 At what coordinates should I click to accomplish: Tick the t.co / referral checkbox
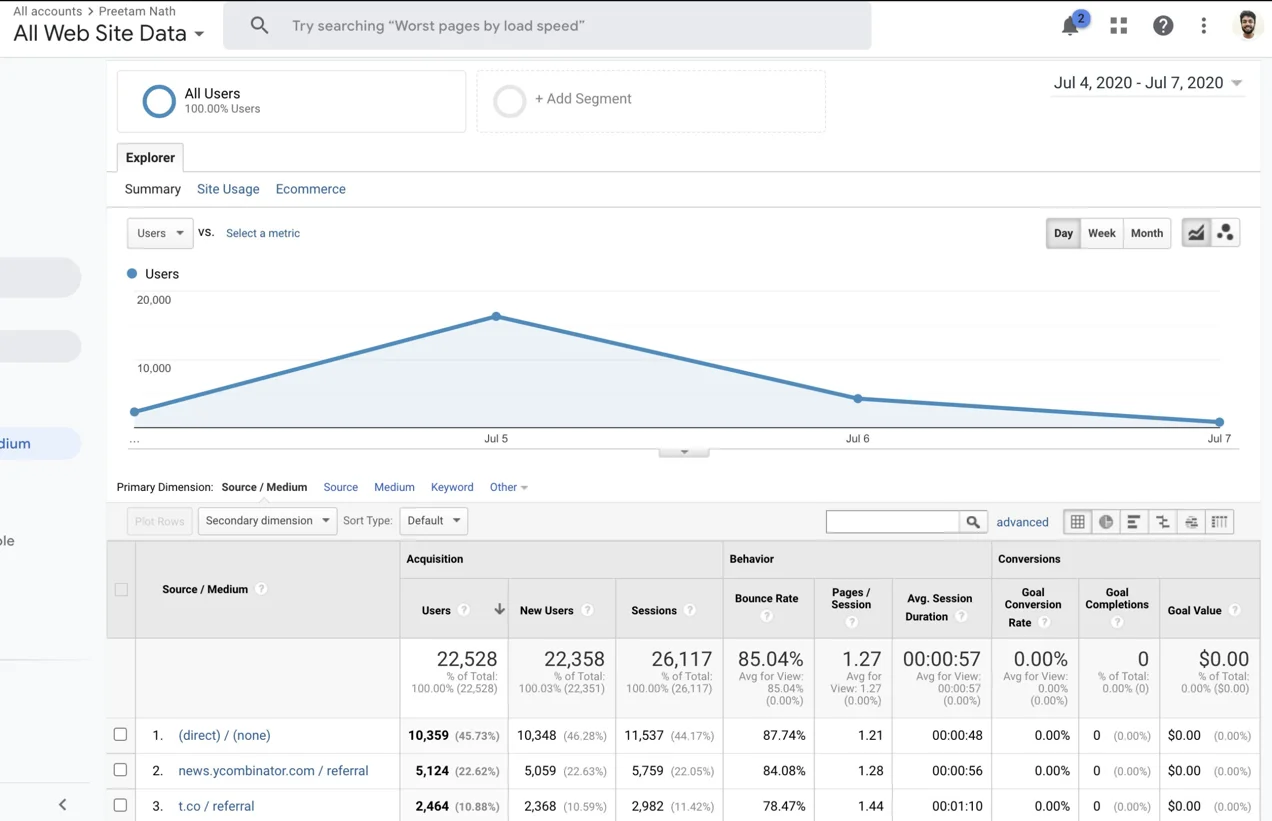(x=120, y=805)
